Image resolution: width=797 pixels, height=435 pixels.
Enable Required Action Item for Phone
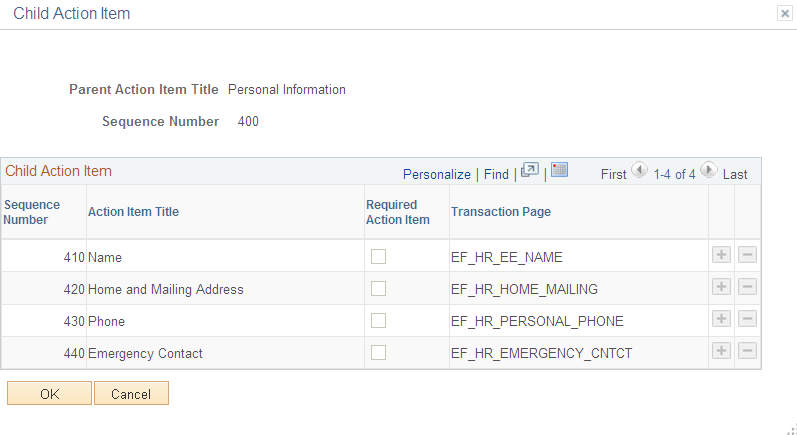pyautogui.click(x=378, y=321)
